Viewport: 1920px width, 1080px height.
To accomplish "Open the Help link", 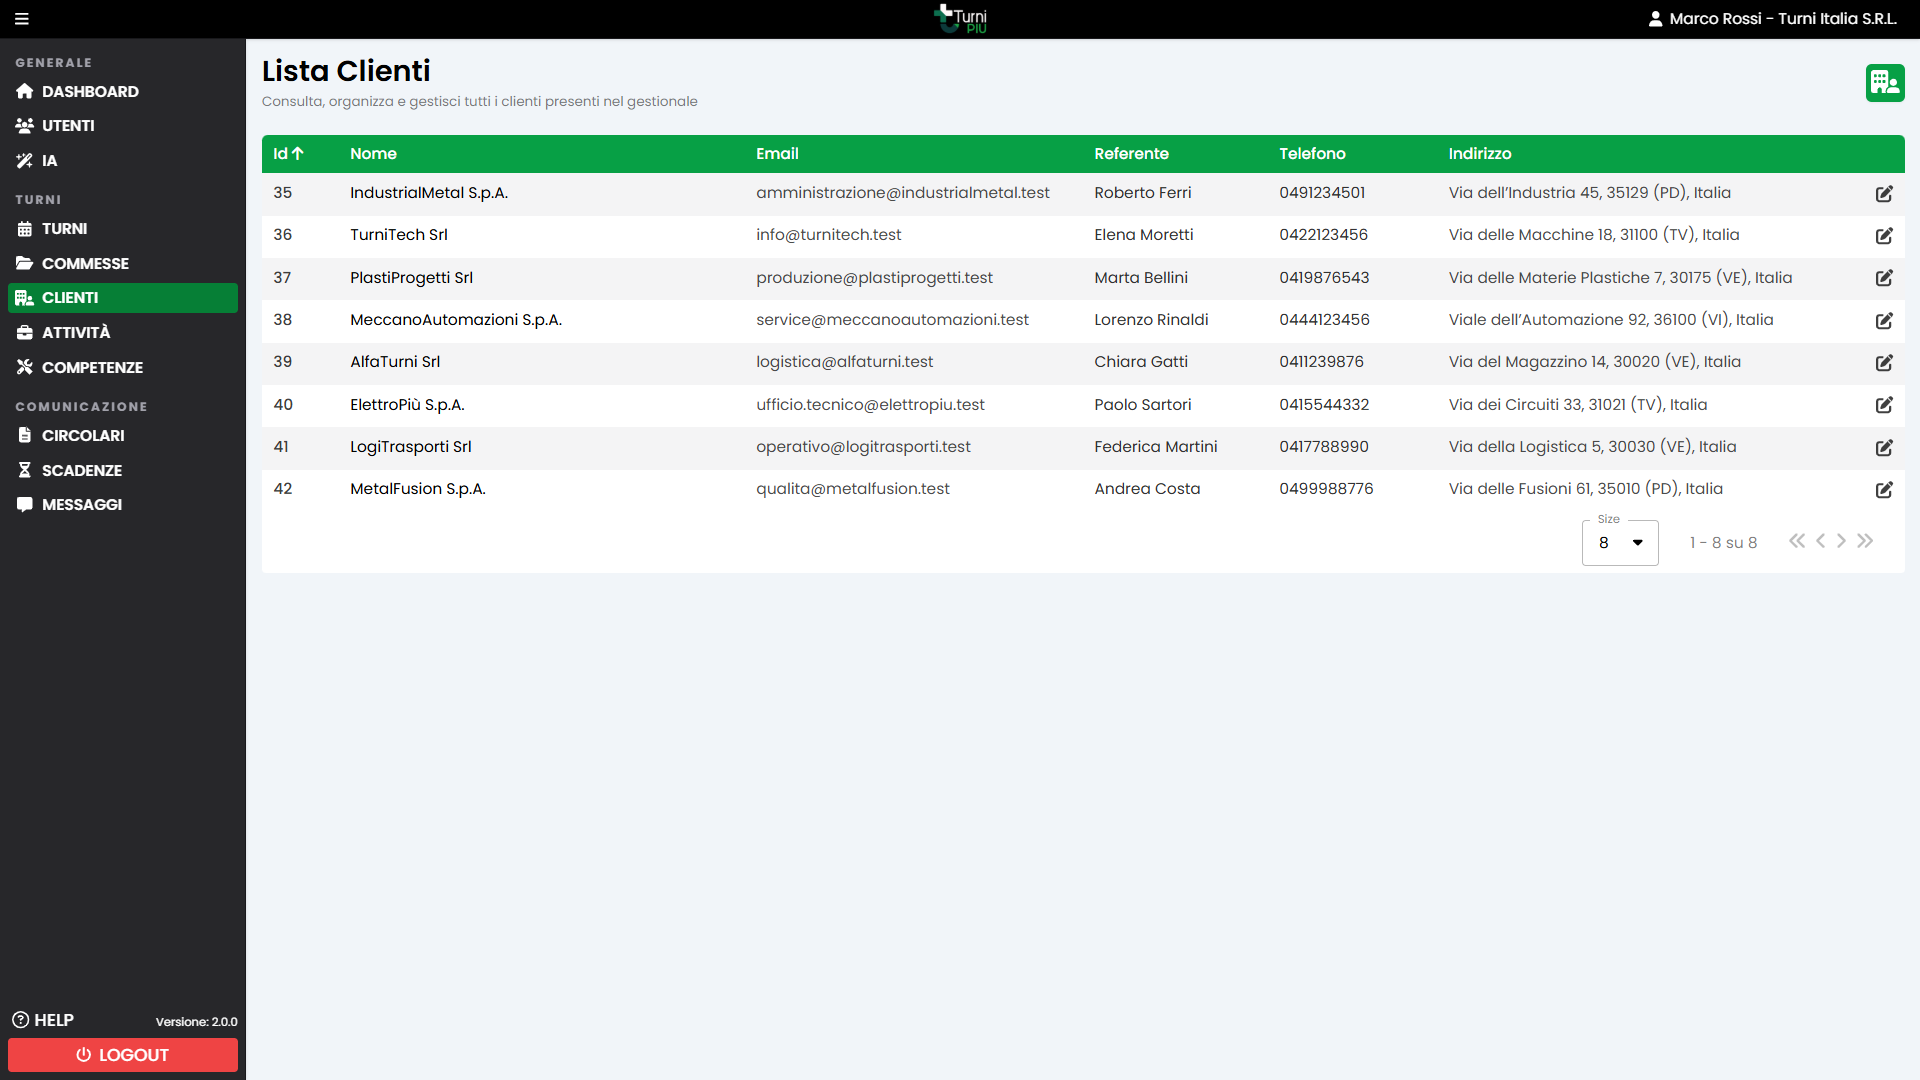I will [x=43, y=1020].
